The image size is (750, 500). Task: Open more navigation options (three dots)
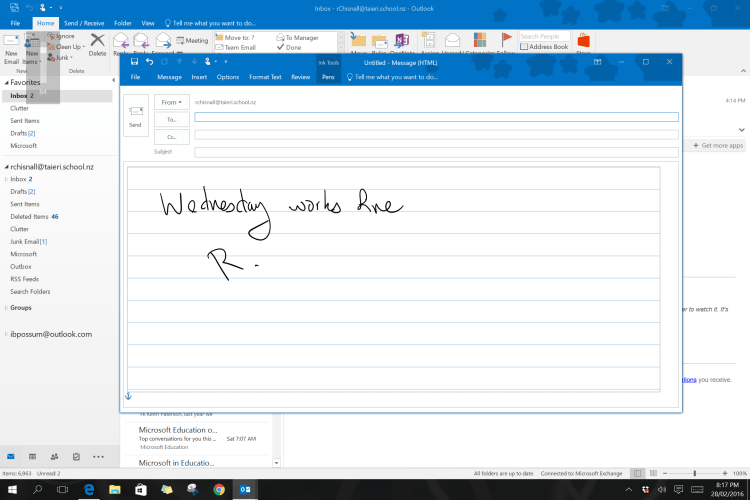pyautogui.click(x=99, y=456)
